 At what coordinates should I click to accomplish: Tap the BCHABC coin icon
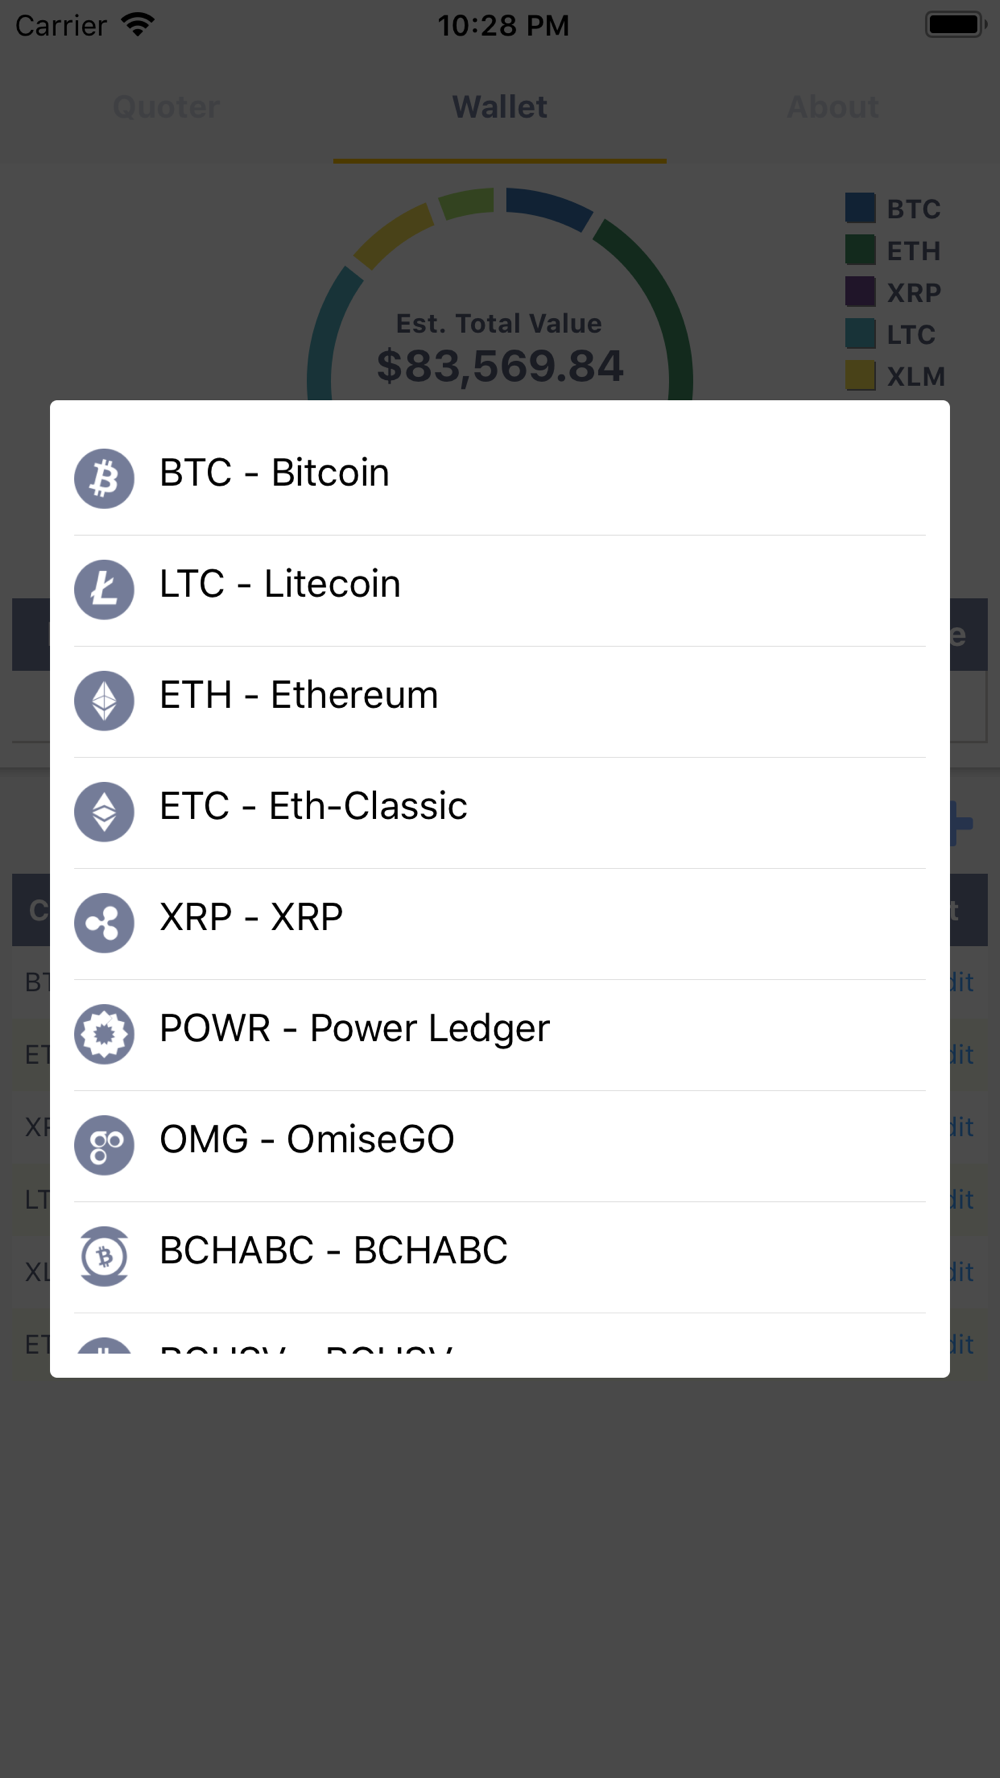tap(104, 1256)
